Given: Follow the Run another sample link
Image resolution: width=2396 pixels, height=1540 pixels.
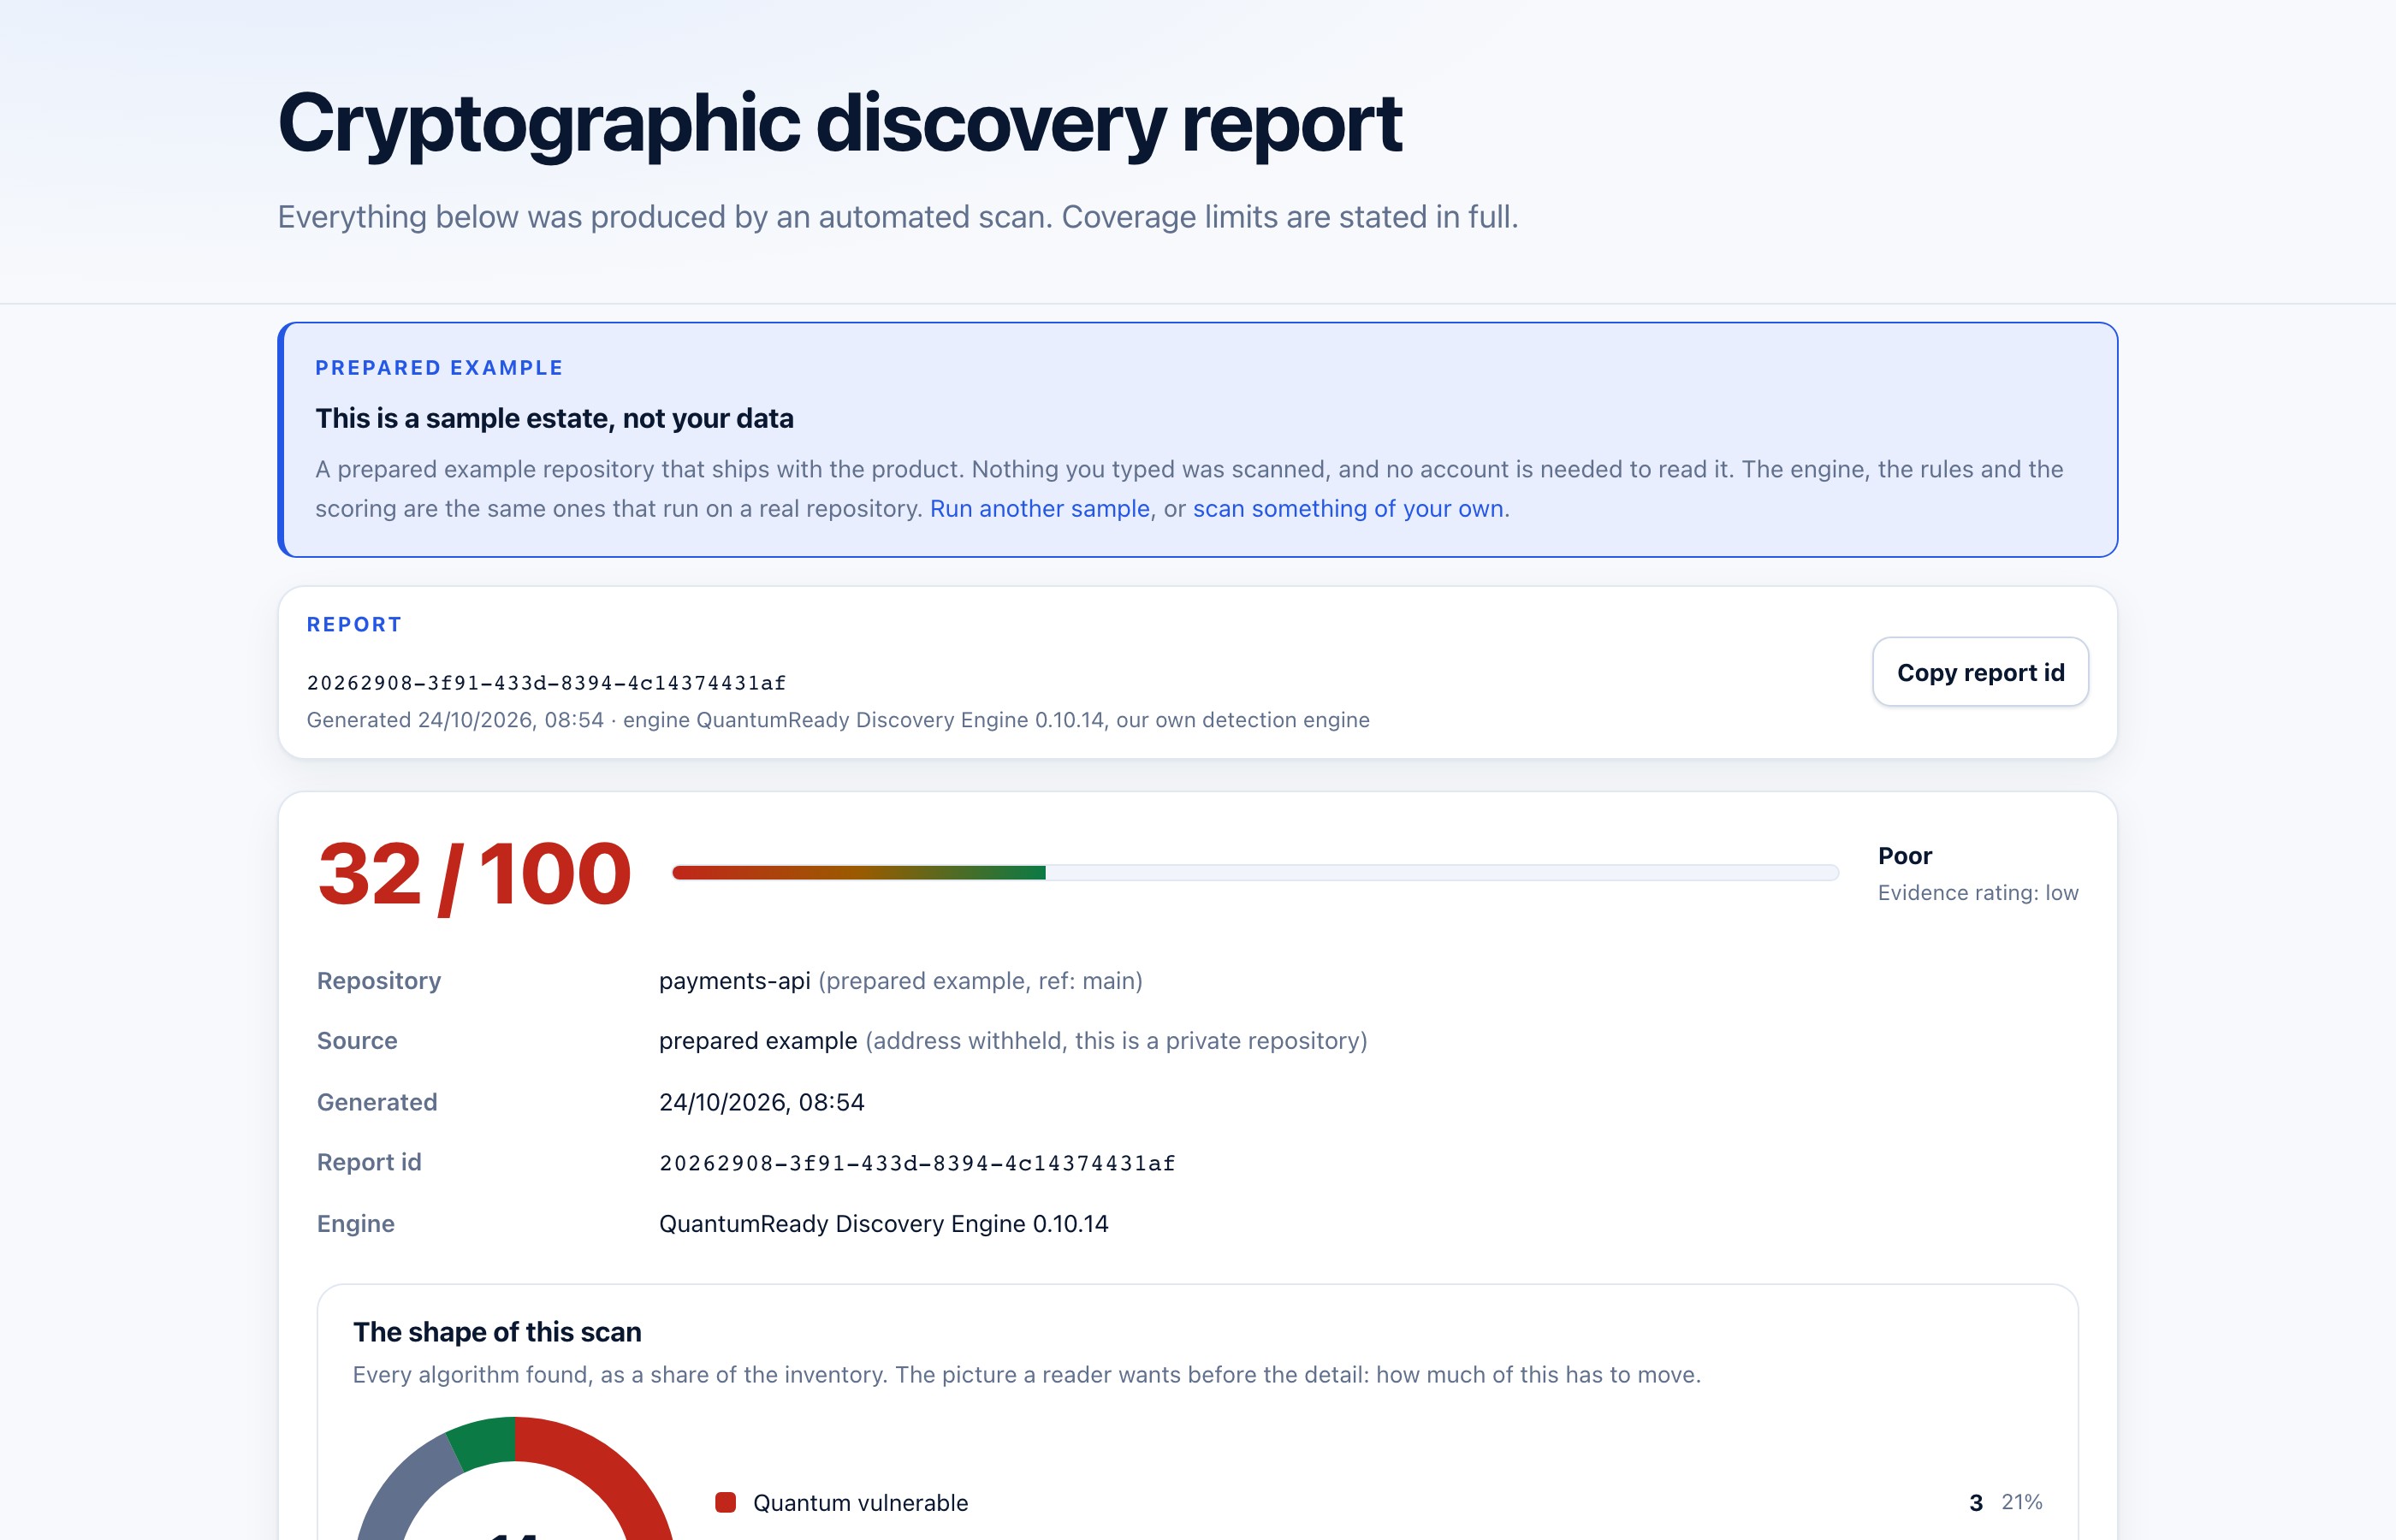Looking at the screenshot, I should (1040, 508).
